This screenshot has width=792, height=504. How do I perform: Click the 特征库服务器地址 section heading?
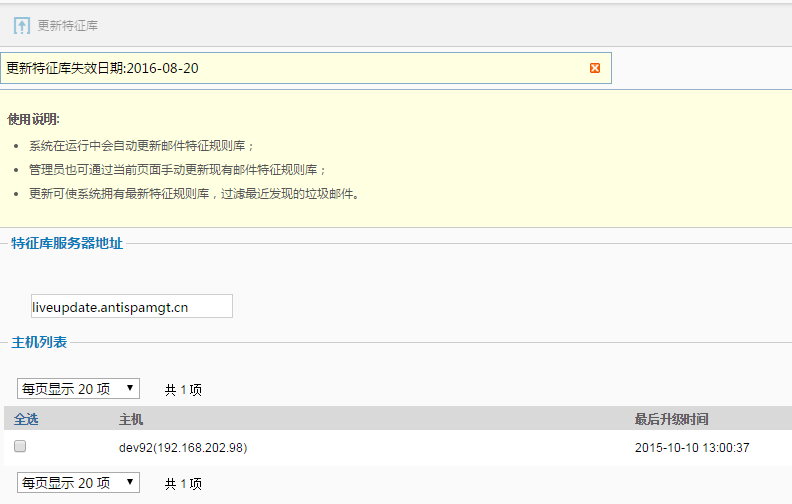click(x=67, y=243)
